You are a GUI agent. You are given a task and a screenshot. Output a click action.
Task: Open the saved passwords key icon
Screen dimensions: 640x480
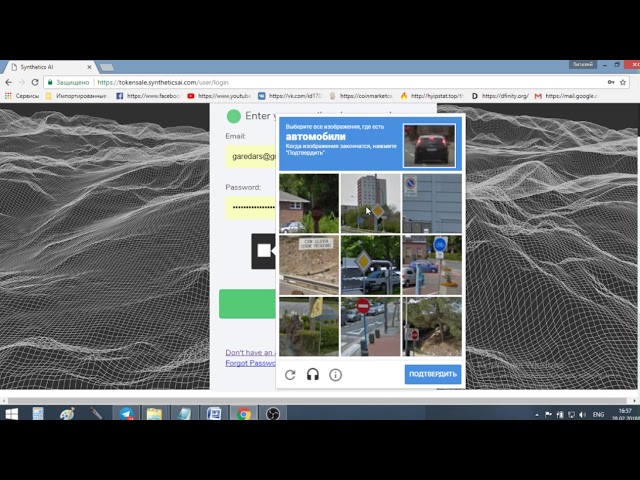(611, 82)
